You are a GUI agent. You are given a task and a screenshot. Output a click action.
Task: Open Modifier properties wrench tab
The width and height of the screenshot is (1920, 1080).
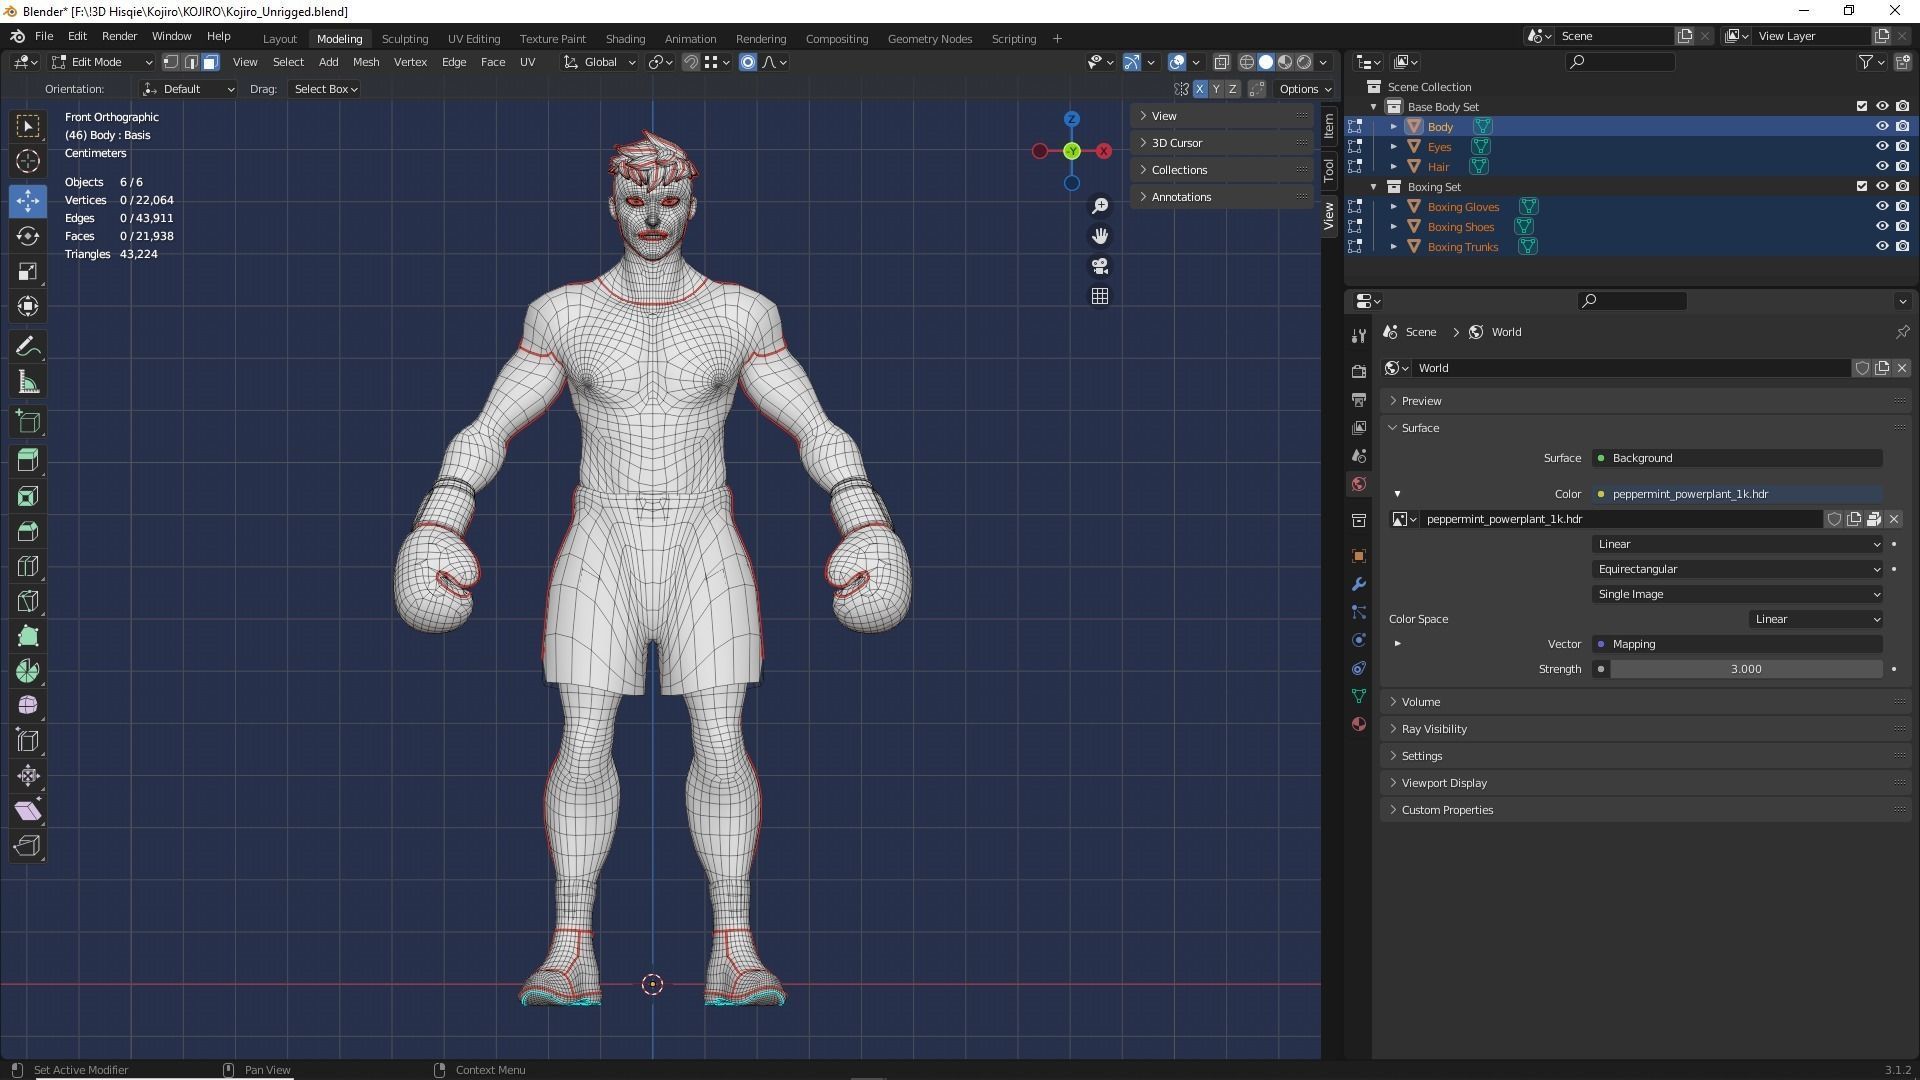[1359, 584]
